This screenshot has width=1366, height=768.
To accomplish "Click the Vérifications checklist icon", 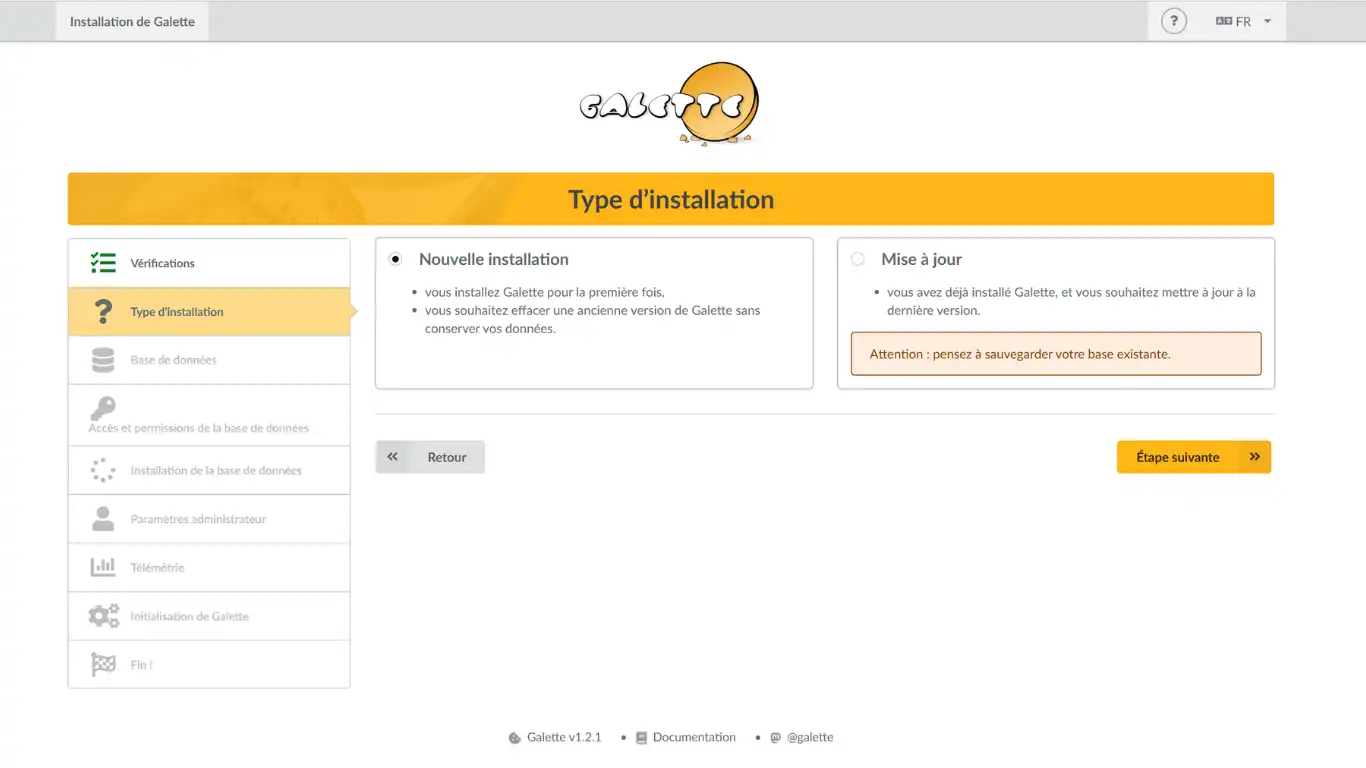I will point(103,263).
